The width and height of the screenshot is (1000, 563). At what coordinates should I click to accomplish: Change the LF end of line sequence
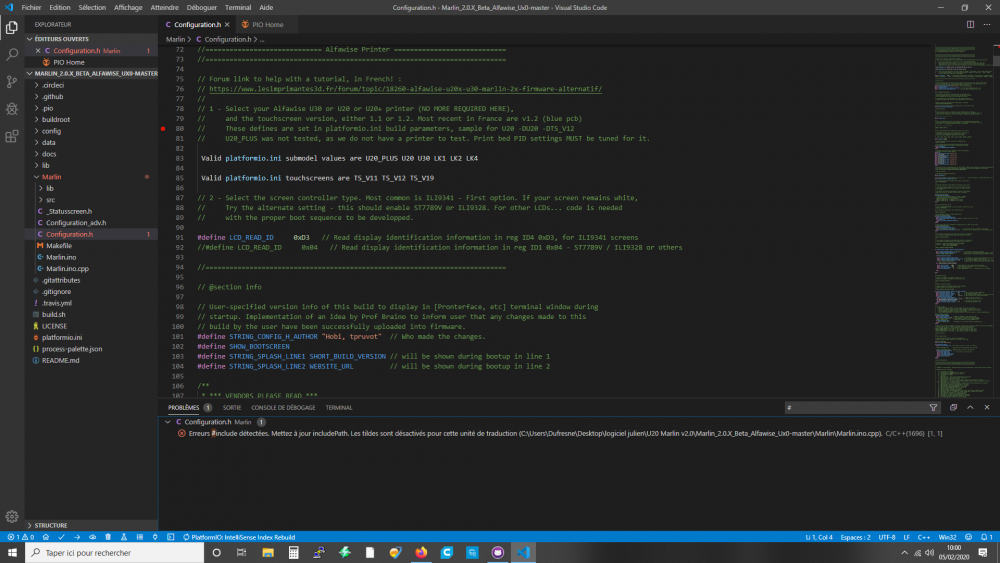pyautogui.click(x=906, y=537)
